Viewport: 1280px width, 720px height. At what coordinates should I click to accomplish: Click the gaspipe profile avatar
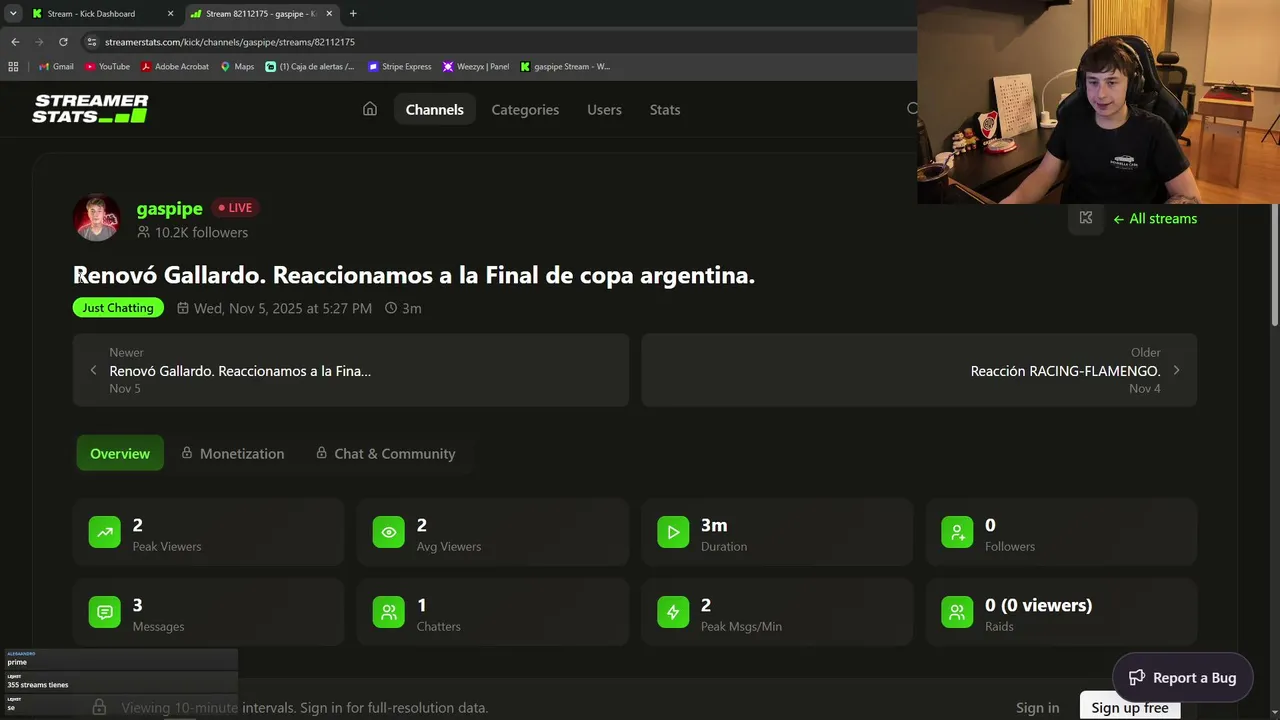[97, 217]
